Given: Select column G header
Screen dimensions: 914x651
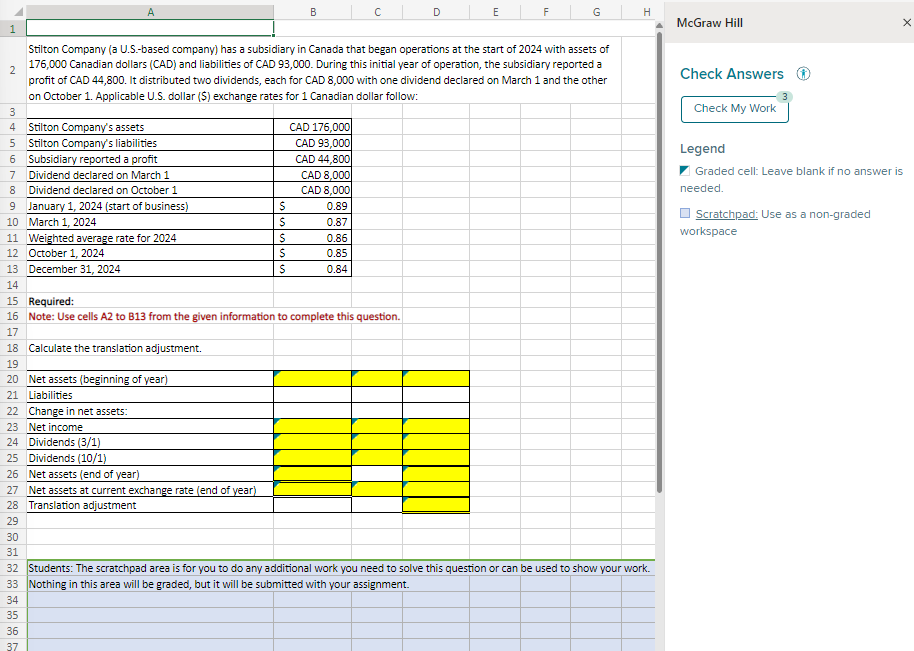Looking at the screenshot, I should pyautogui.click(x=596, y=12).
